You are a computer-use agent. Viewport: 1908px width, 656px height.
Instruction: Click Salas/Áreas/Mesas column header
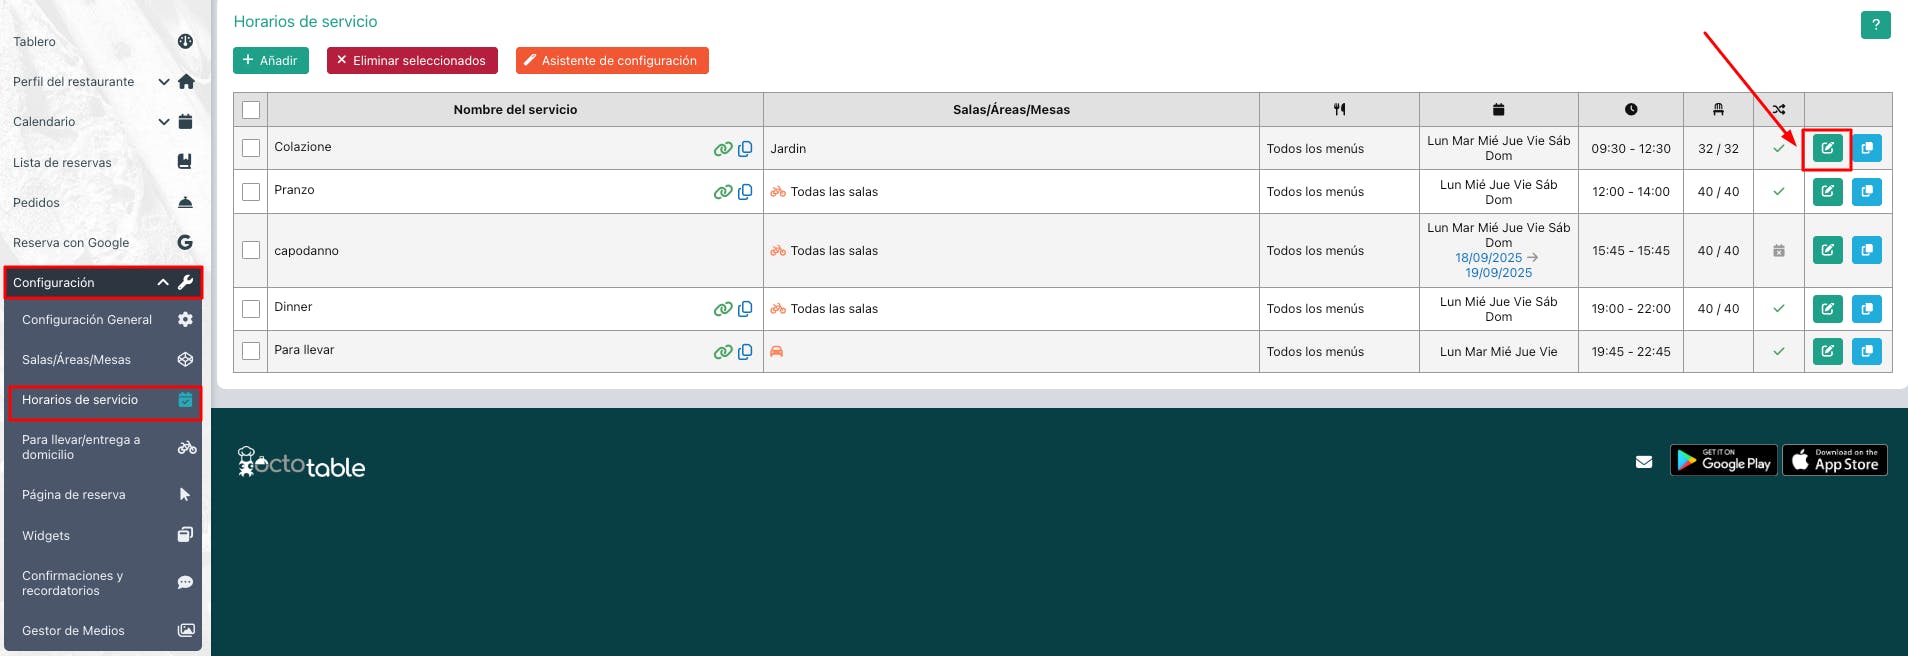(1011, 110)
